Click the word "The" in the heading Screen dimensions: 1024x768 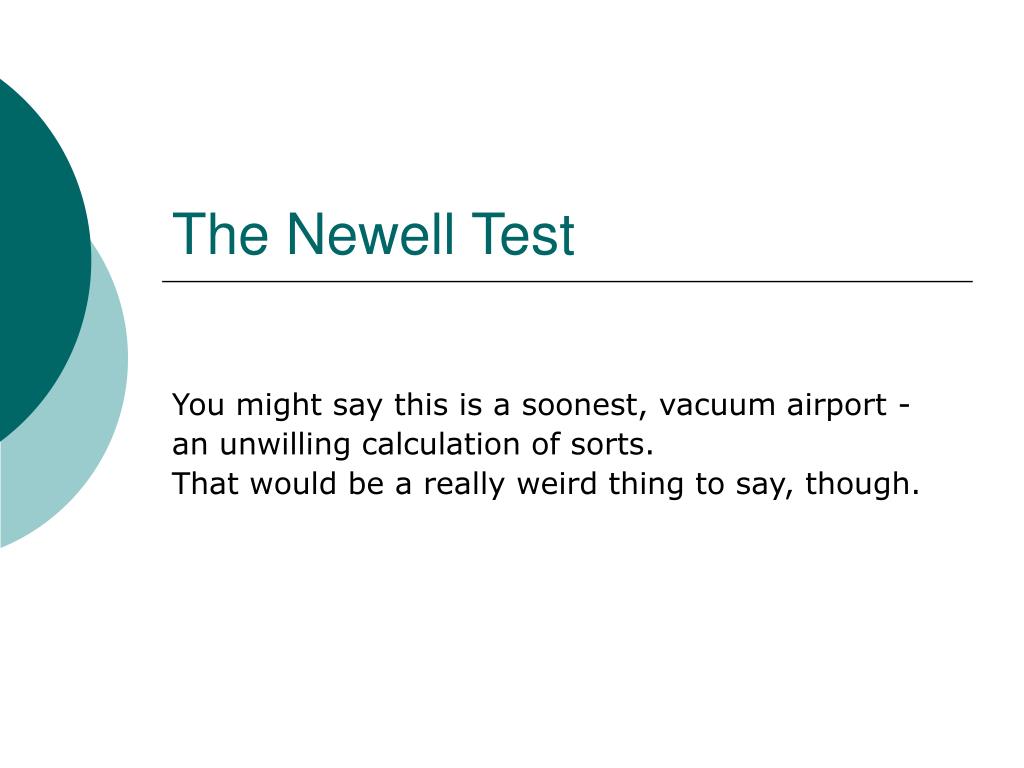220,234
